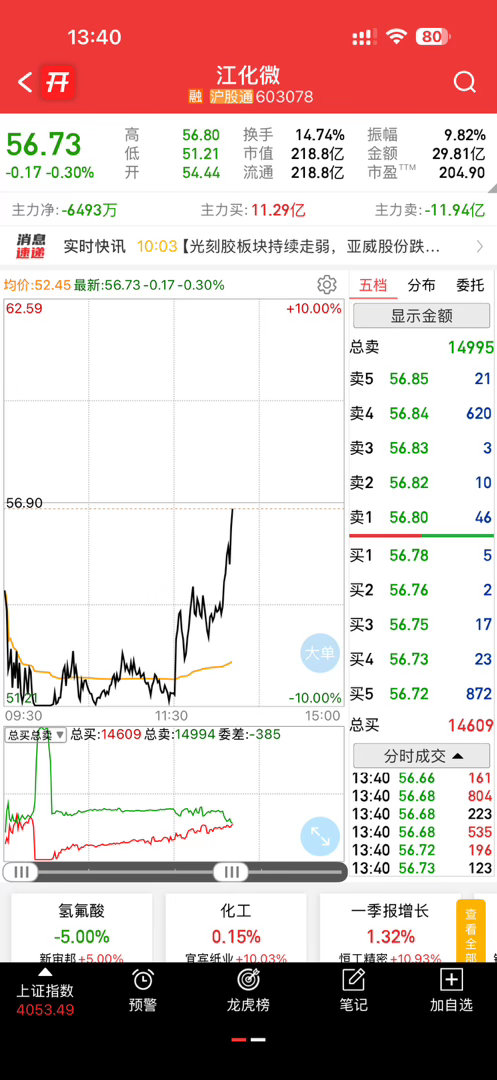Collapse the 分时成交 list
Screen dimensions: 497x1080
422,756
